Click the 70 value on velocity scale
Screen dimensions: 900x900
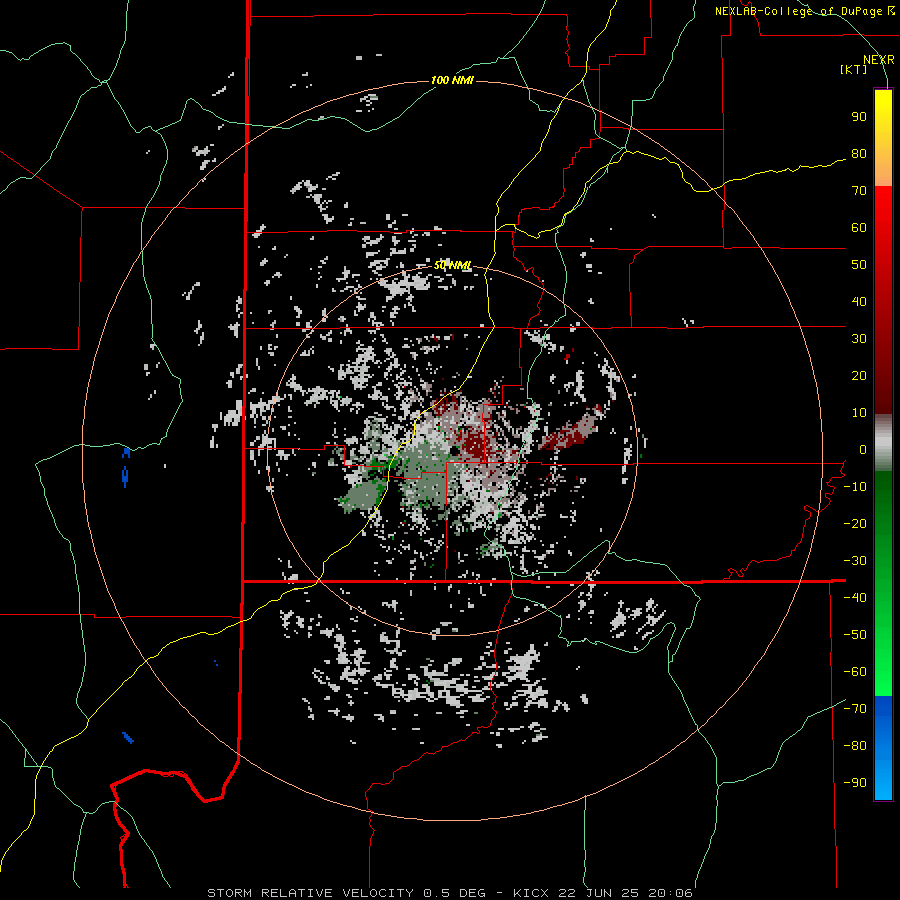click(859, 191)
